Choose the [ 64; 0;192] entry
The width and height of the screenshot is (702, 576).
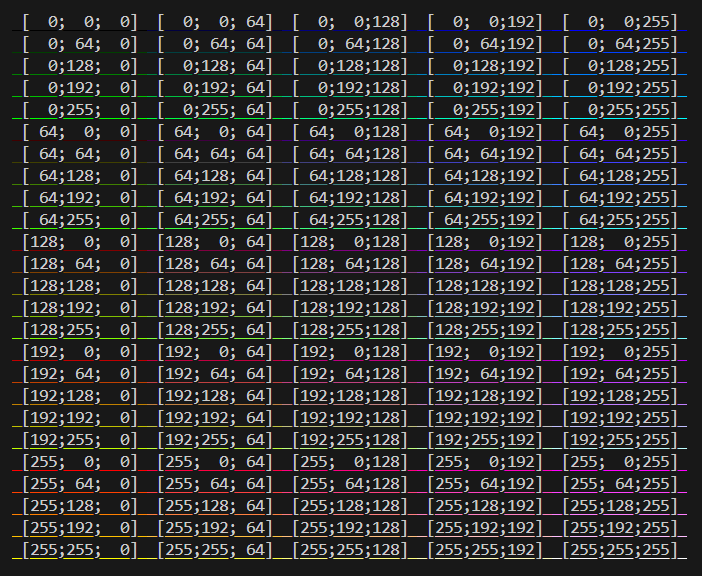485,132
